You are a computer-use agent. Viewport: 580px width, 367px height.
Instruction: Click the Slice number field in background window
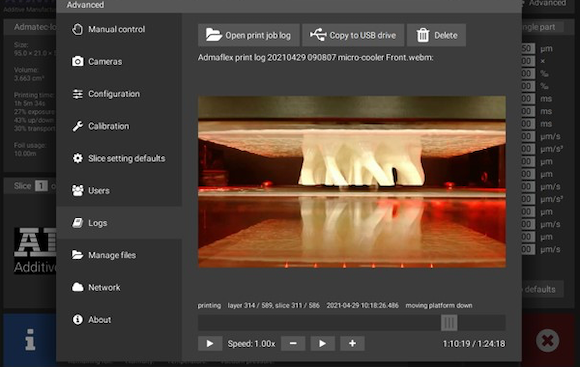click(41, 186)
